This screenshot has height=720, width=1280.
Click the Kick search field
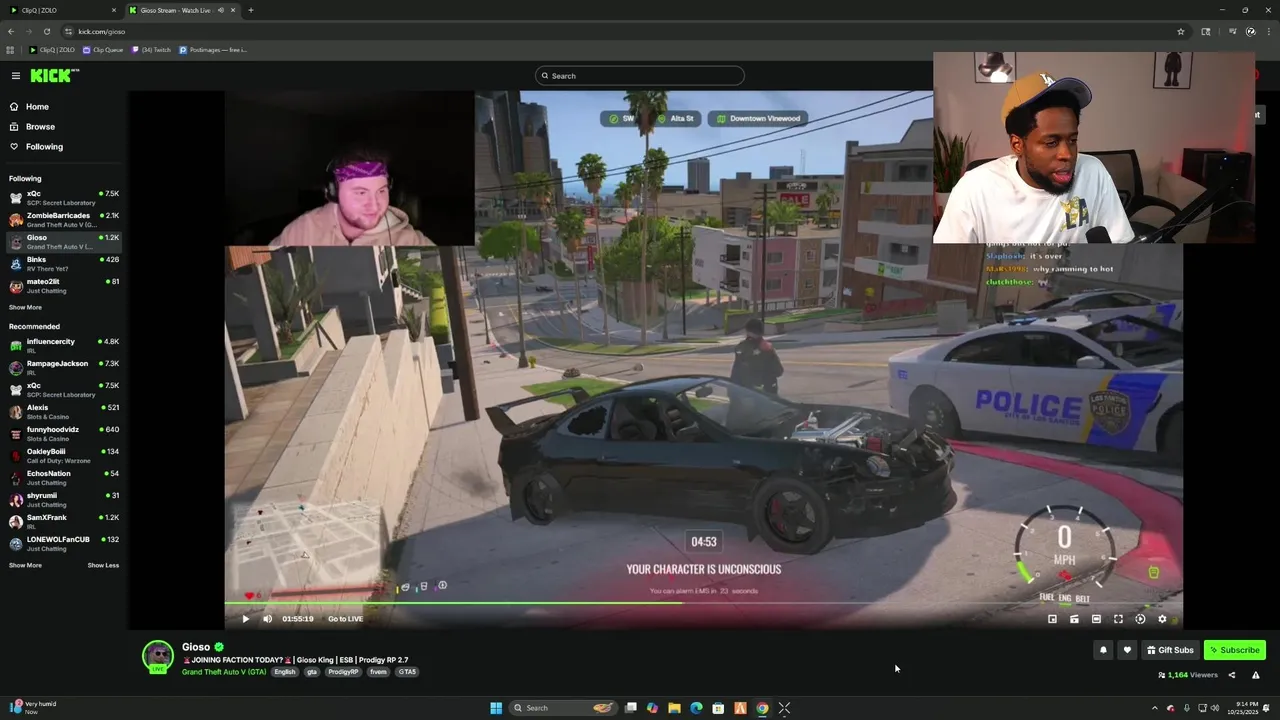click(640, 76)
